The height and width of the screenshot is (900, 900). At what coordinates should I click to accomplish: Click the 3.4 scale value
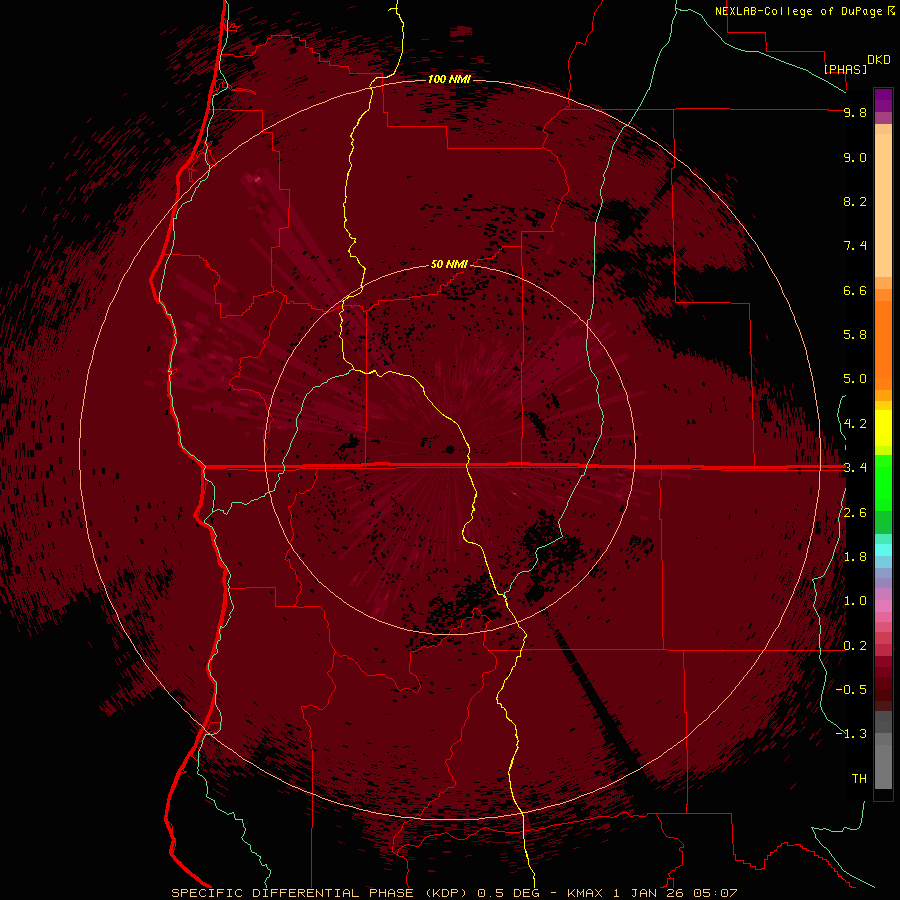click(855, 468)
